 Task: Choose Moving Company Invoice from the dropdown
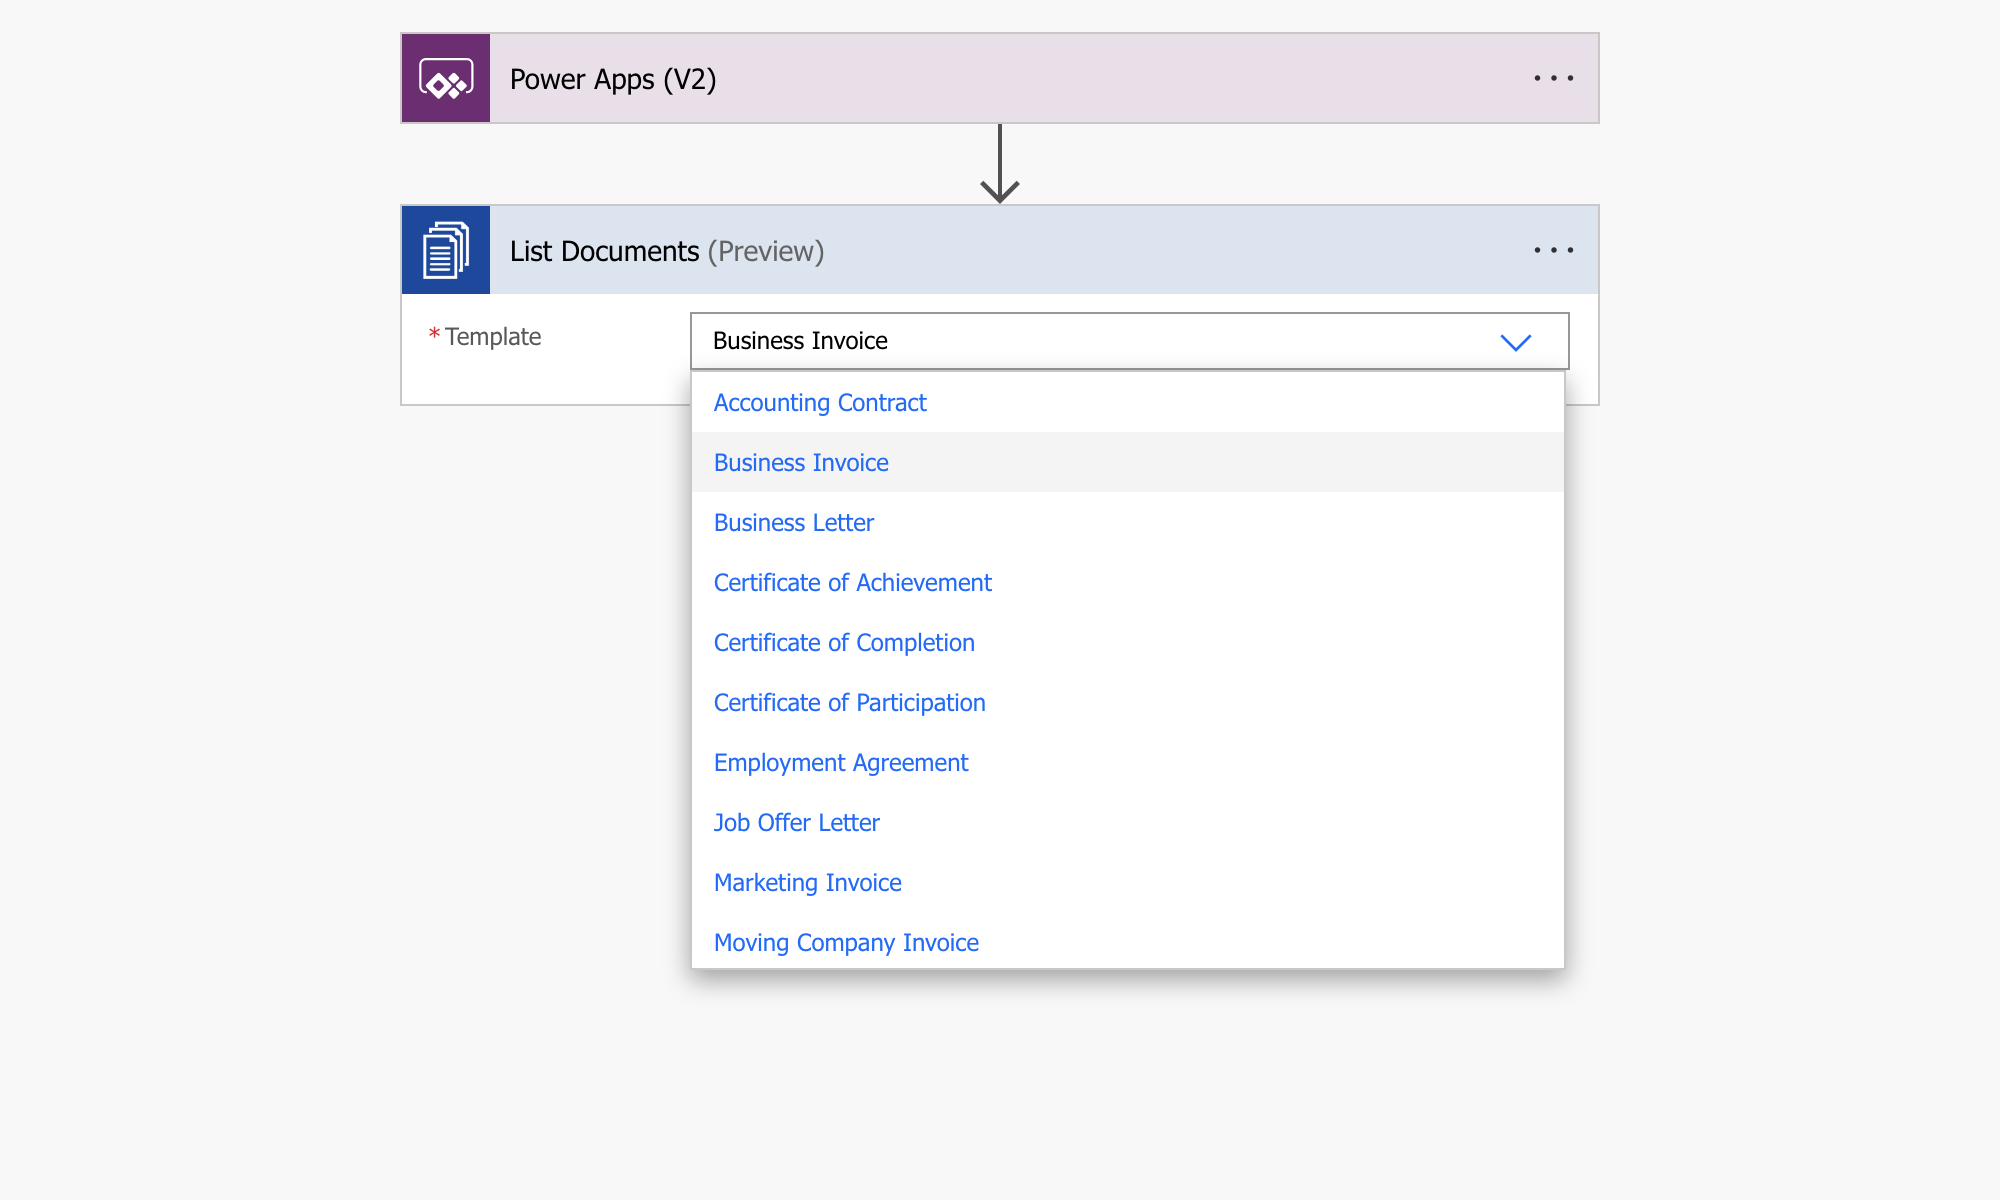[845, 942]
